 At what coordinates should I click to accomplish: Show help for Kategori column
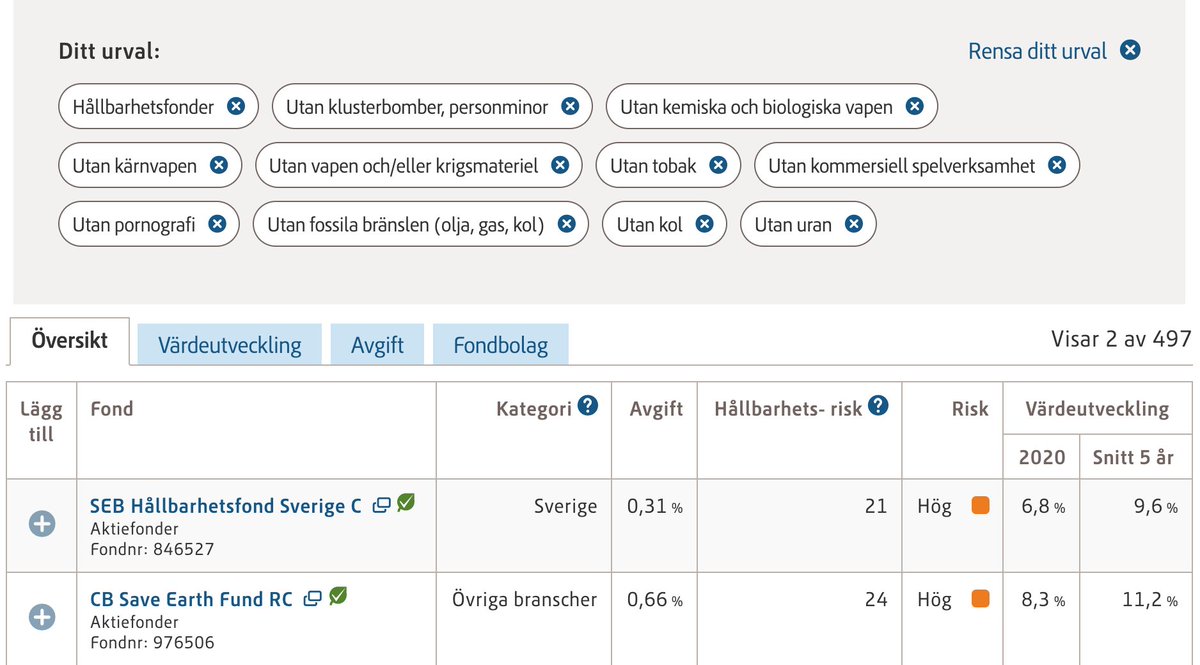pos(588,406)
